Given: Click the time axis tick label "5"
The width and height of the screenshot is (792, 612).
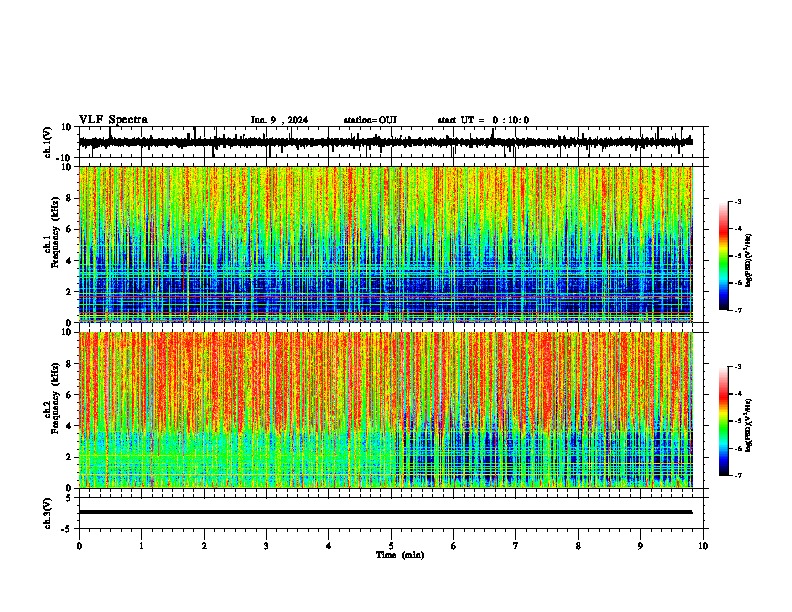Looking at the screenshot, I should click(391, 546).
